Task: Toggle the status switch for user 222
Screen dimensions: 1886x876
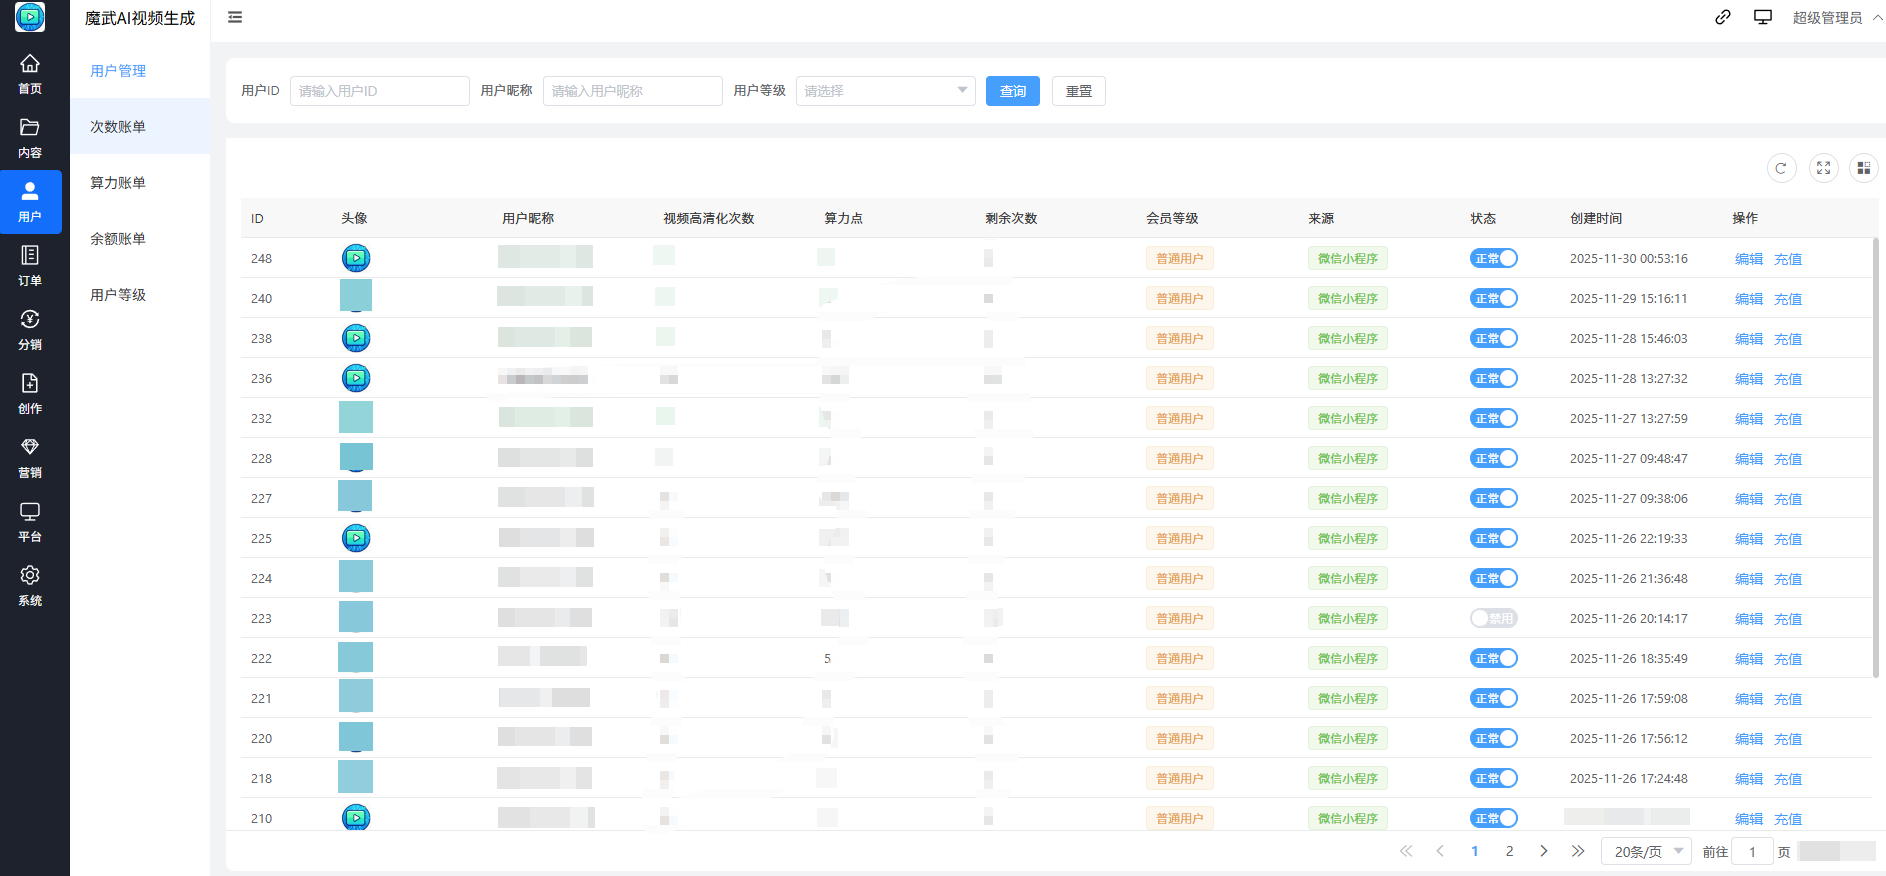Action: 1493,658
